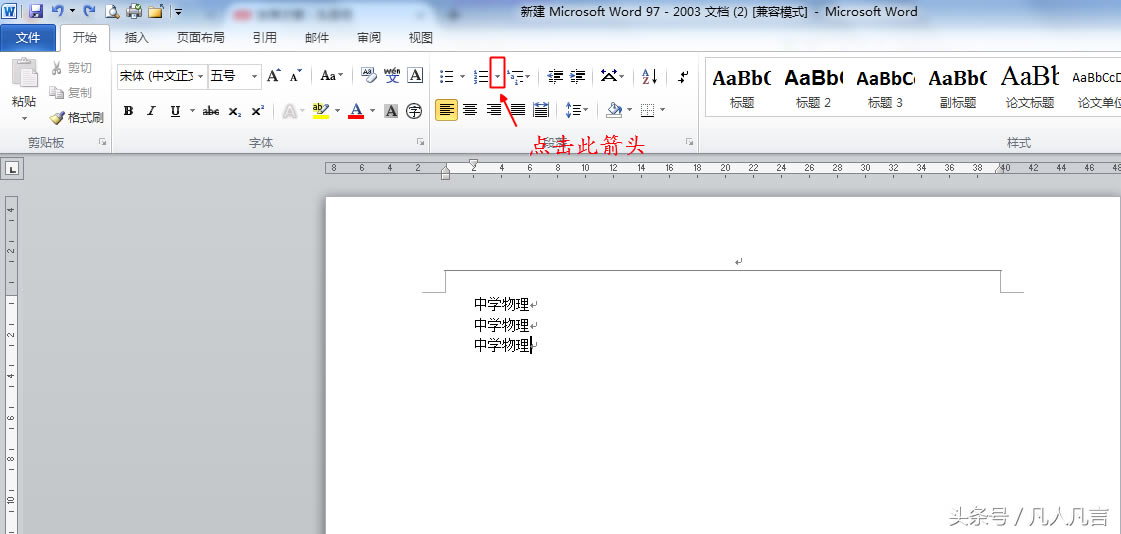The width and height of the screenshot is (1121, 534).
Task: Expand the font name 宋体 dropdown
Action: [201, 76]
